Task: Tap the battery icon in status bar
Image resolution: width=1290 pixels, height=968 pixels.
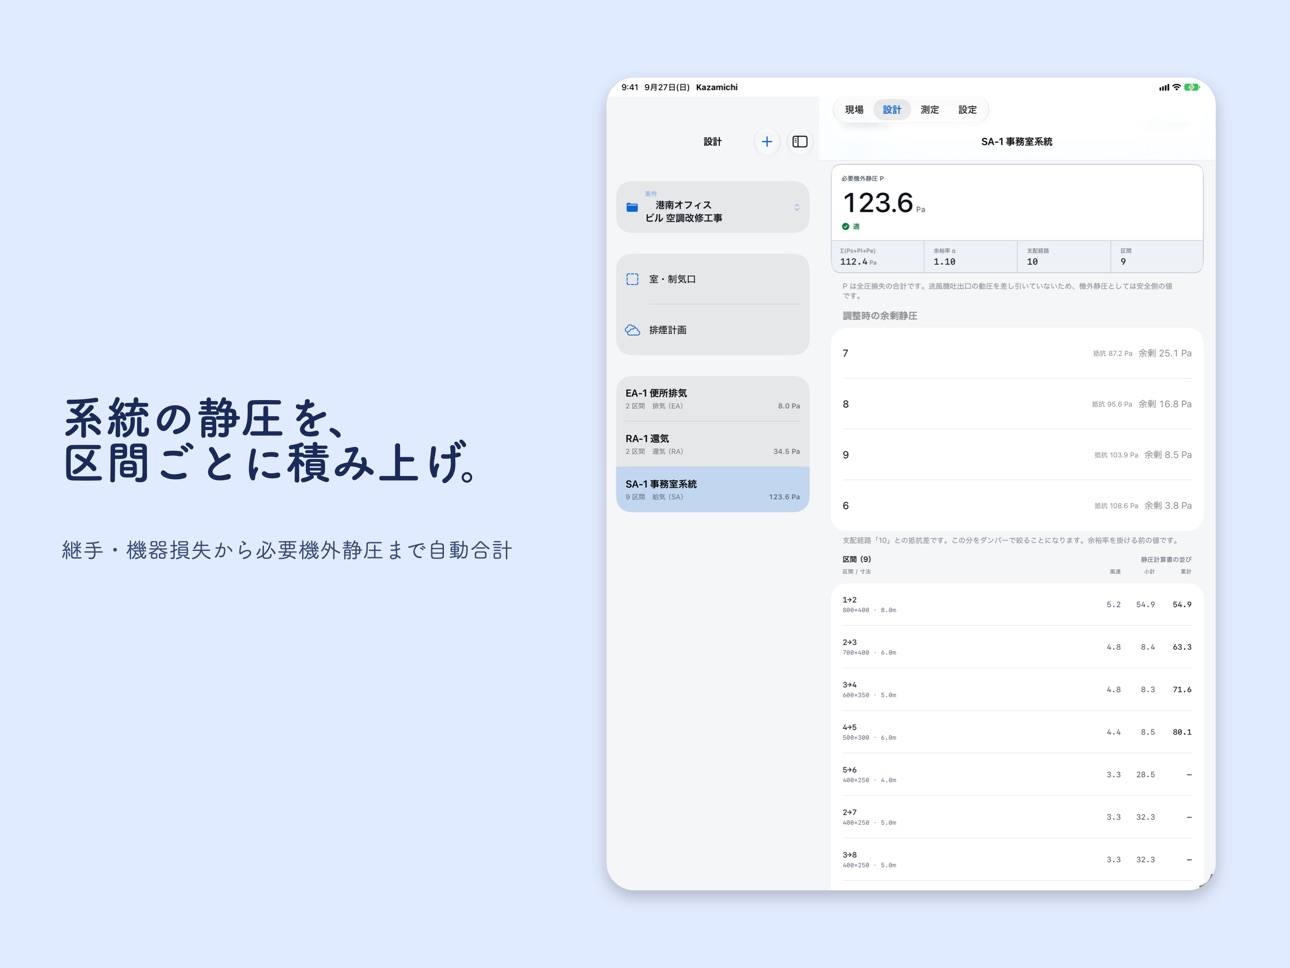Action: point(1192,88)
